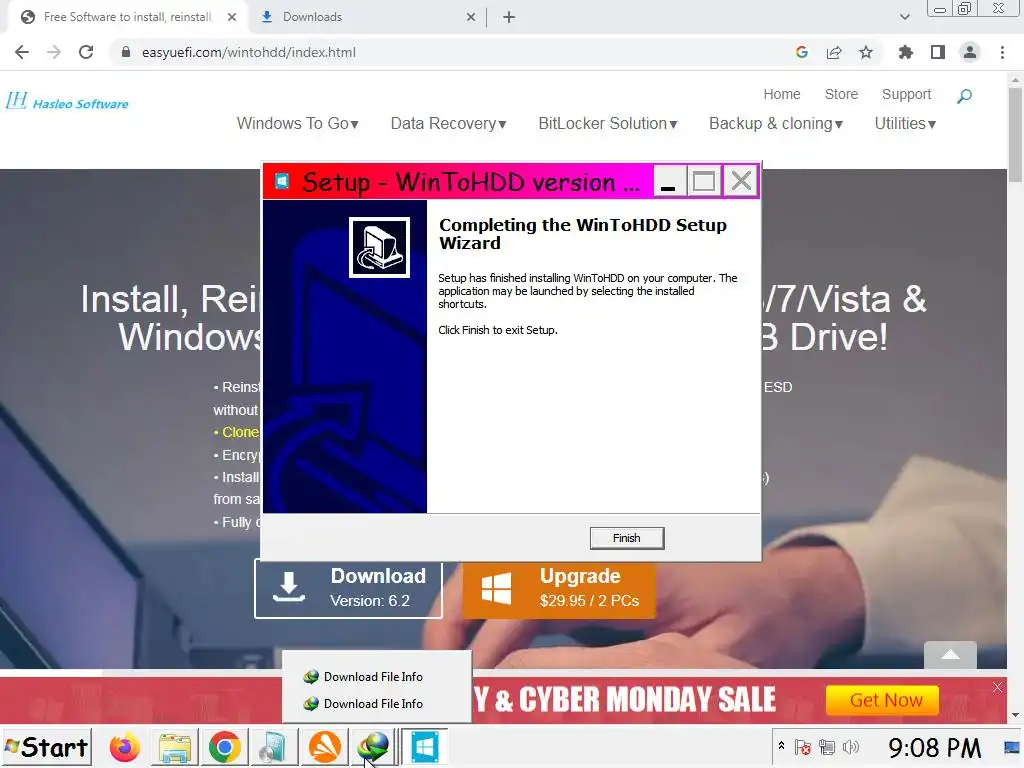
Task: Close the WinToHDD Setup window
Action: pos(741,181)
